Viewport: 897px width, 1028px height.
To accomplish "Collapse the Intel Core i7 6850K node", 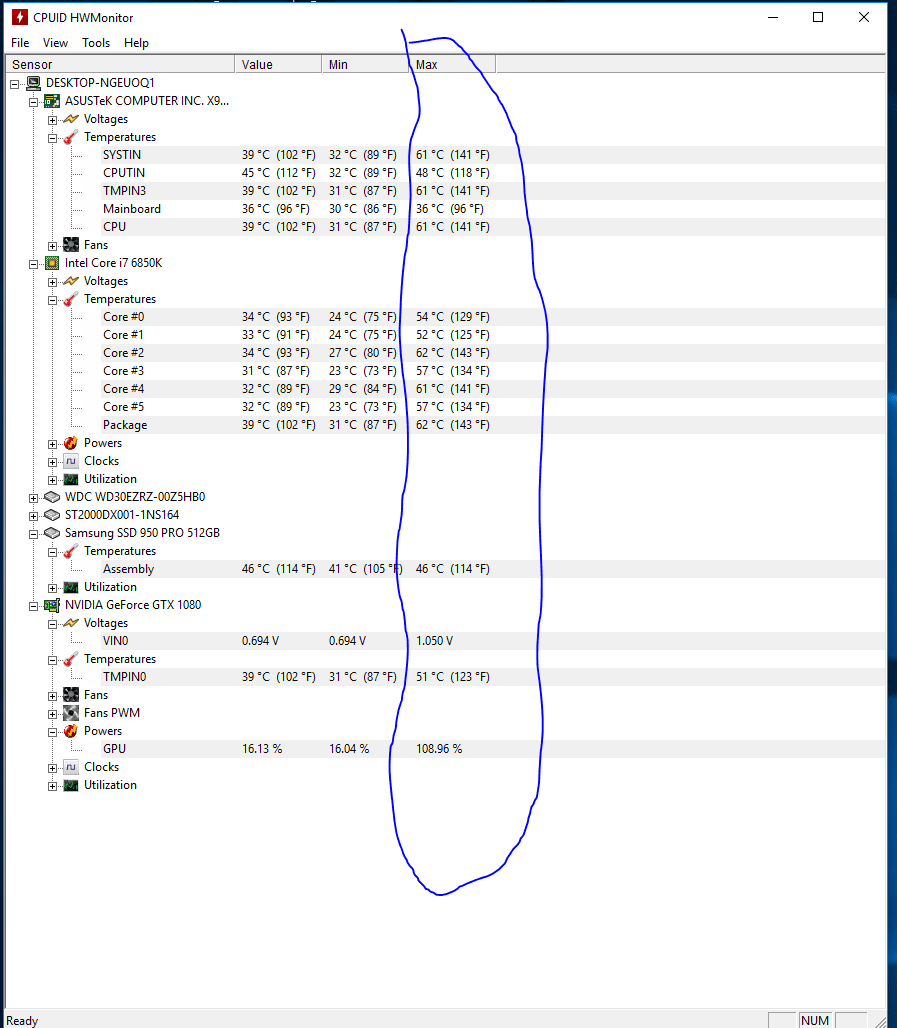I will click(33, 264).
